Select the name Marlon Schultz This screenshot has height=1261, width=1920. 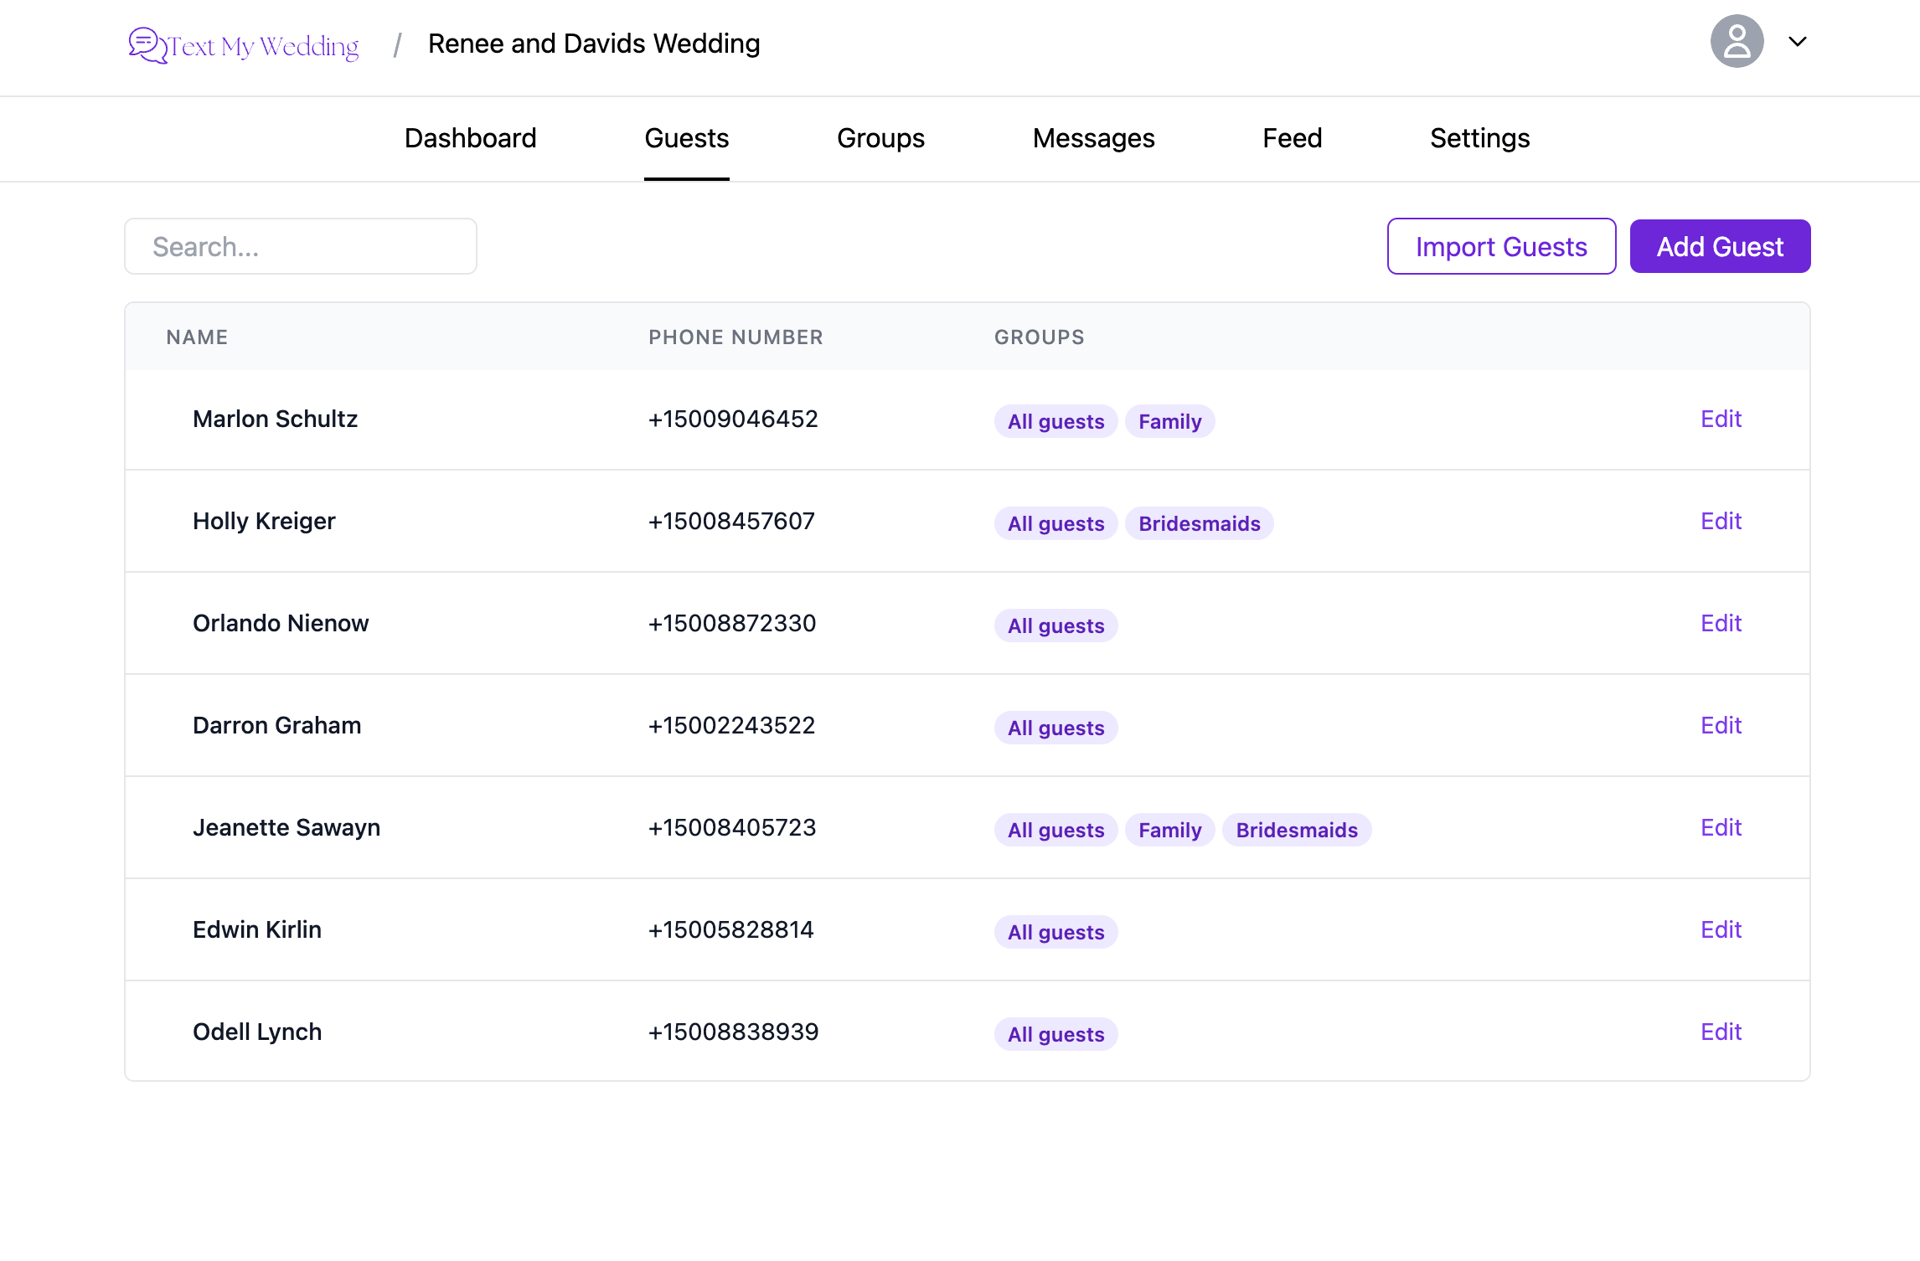click(x=275, y=419)
